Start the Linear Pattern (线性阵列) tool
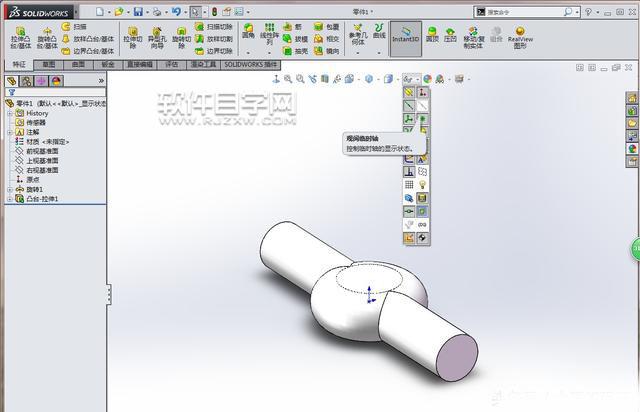Screen dimensions: 640x412 (269, 33)
